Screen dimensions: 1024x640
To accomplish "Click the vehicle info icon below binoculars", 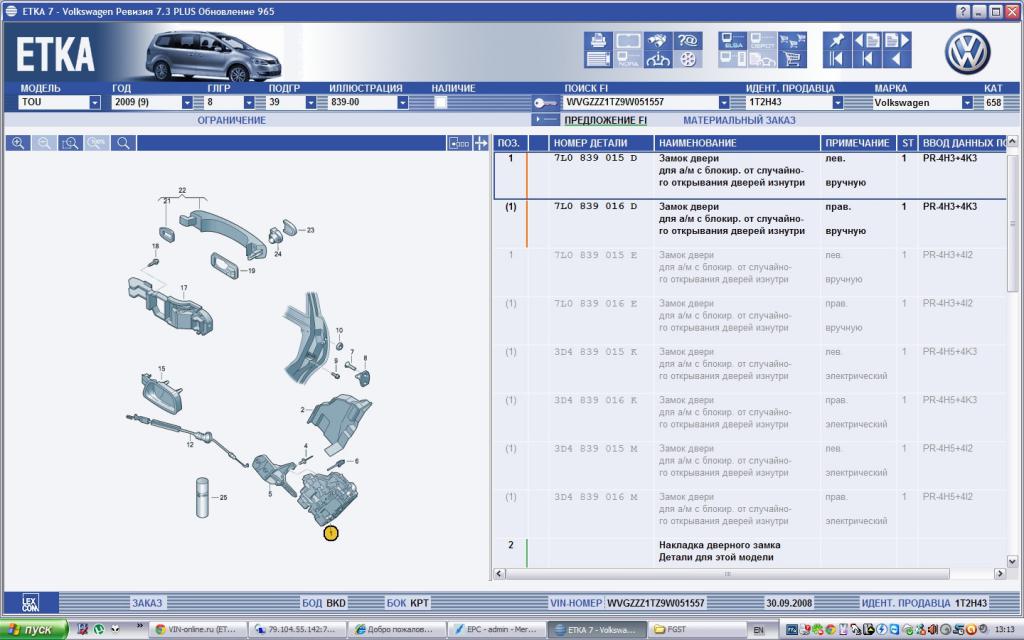I will tap(658, 59).
